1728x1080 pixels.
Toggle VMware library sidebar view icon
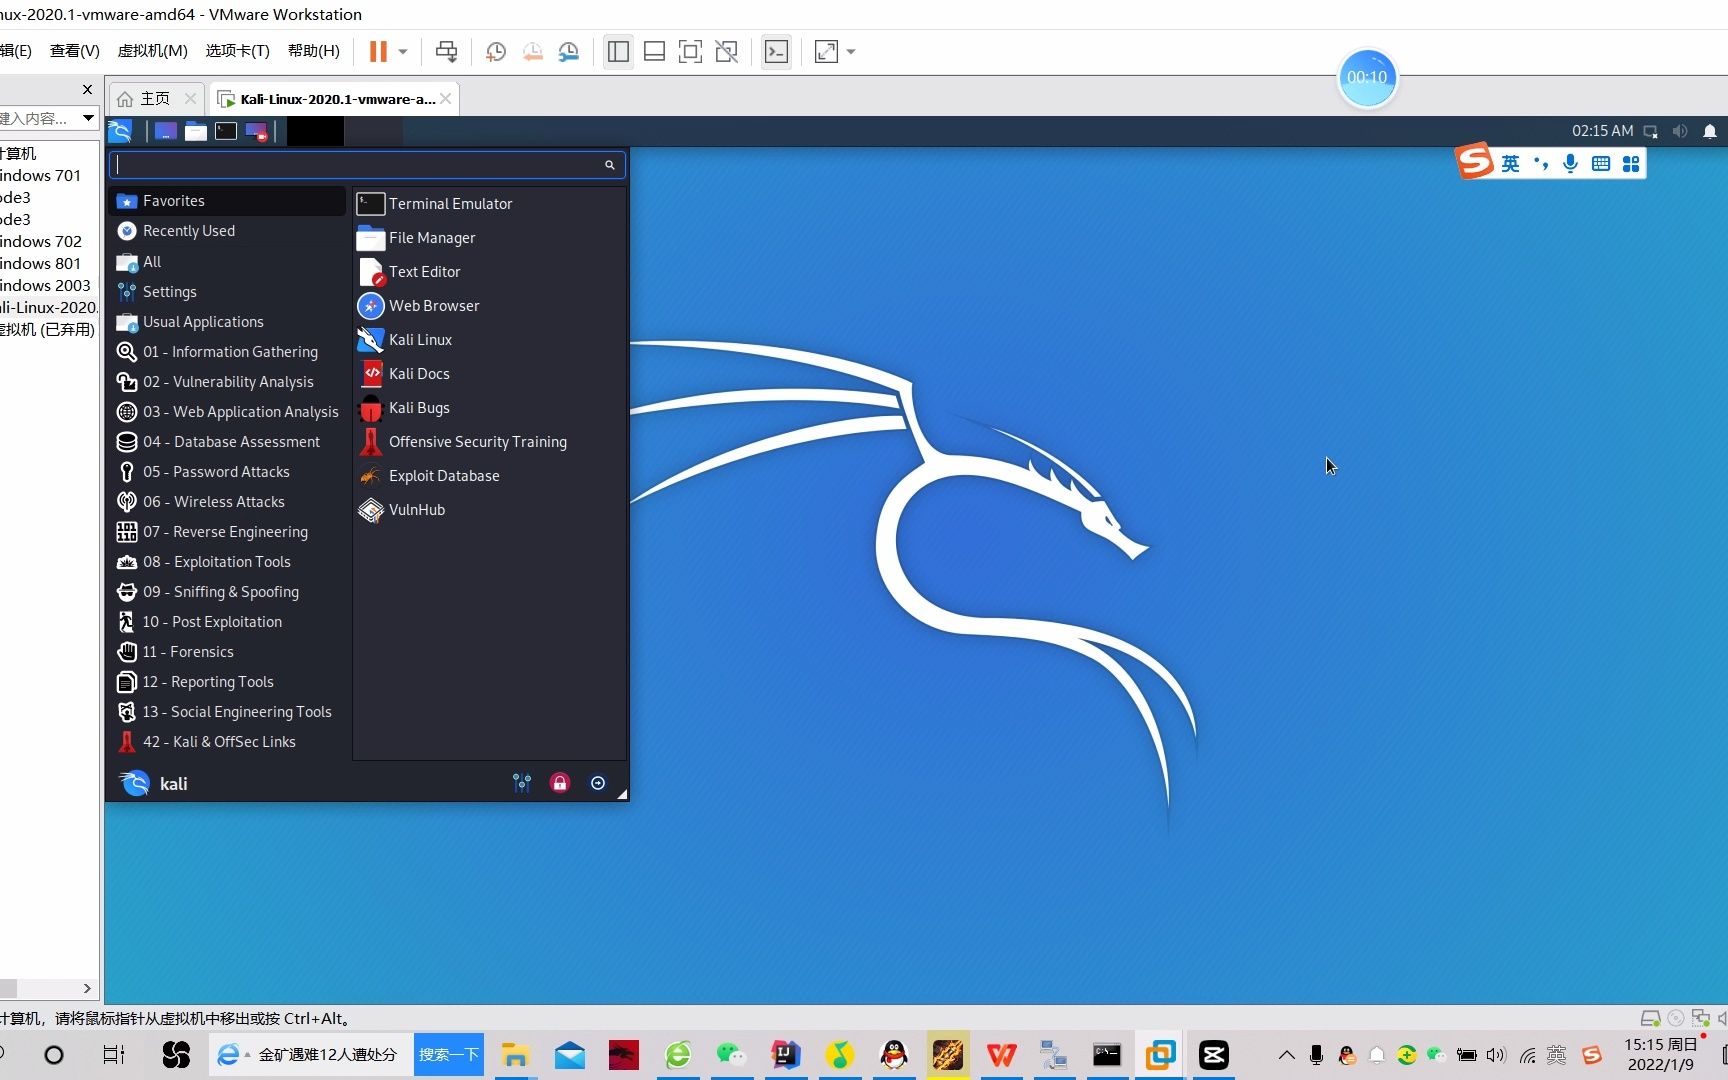coord(618,51)
